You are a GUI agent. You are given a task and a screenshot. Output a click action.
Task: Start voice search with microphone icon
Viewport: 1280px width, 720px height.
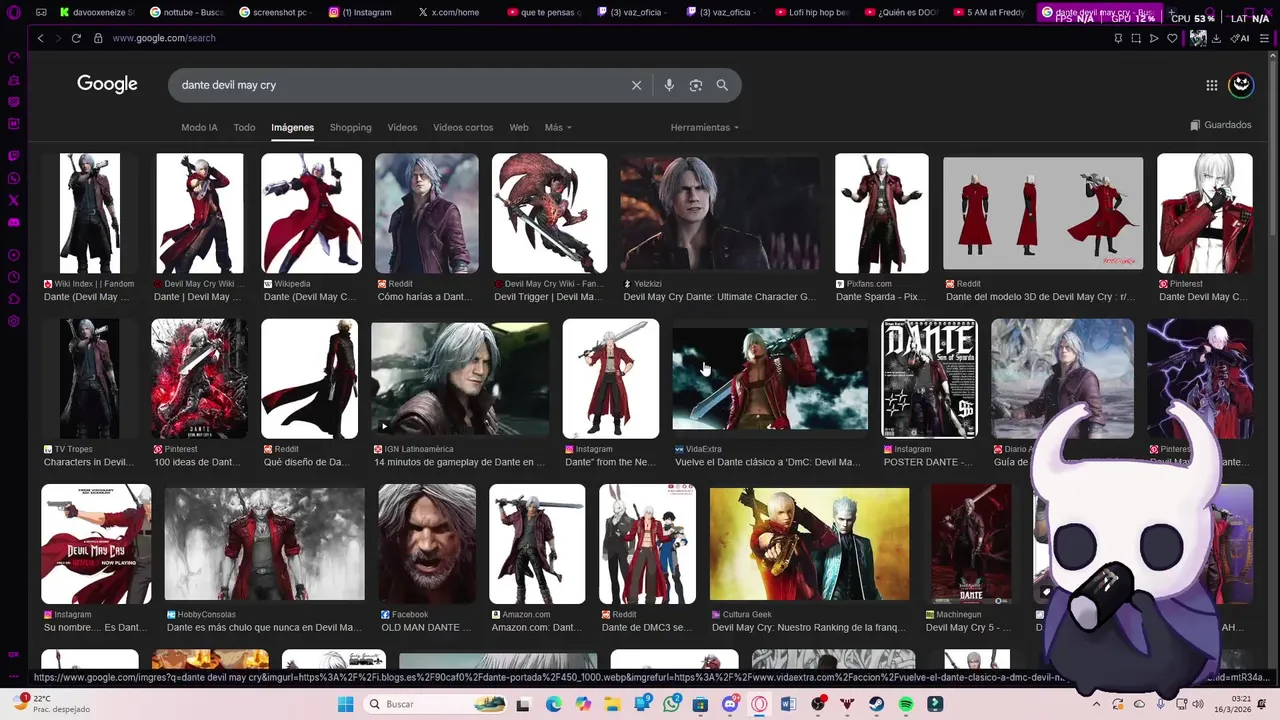669,85
